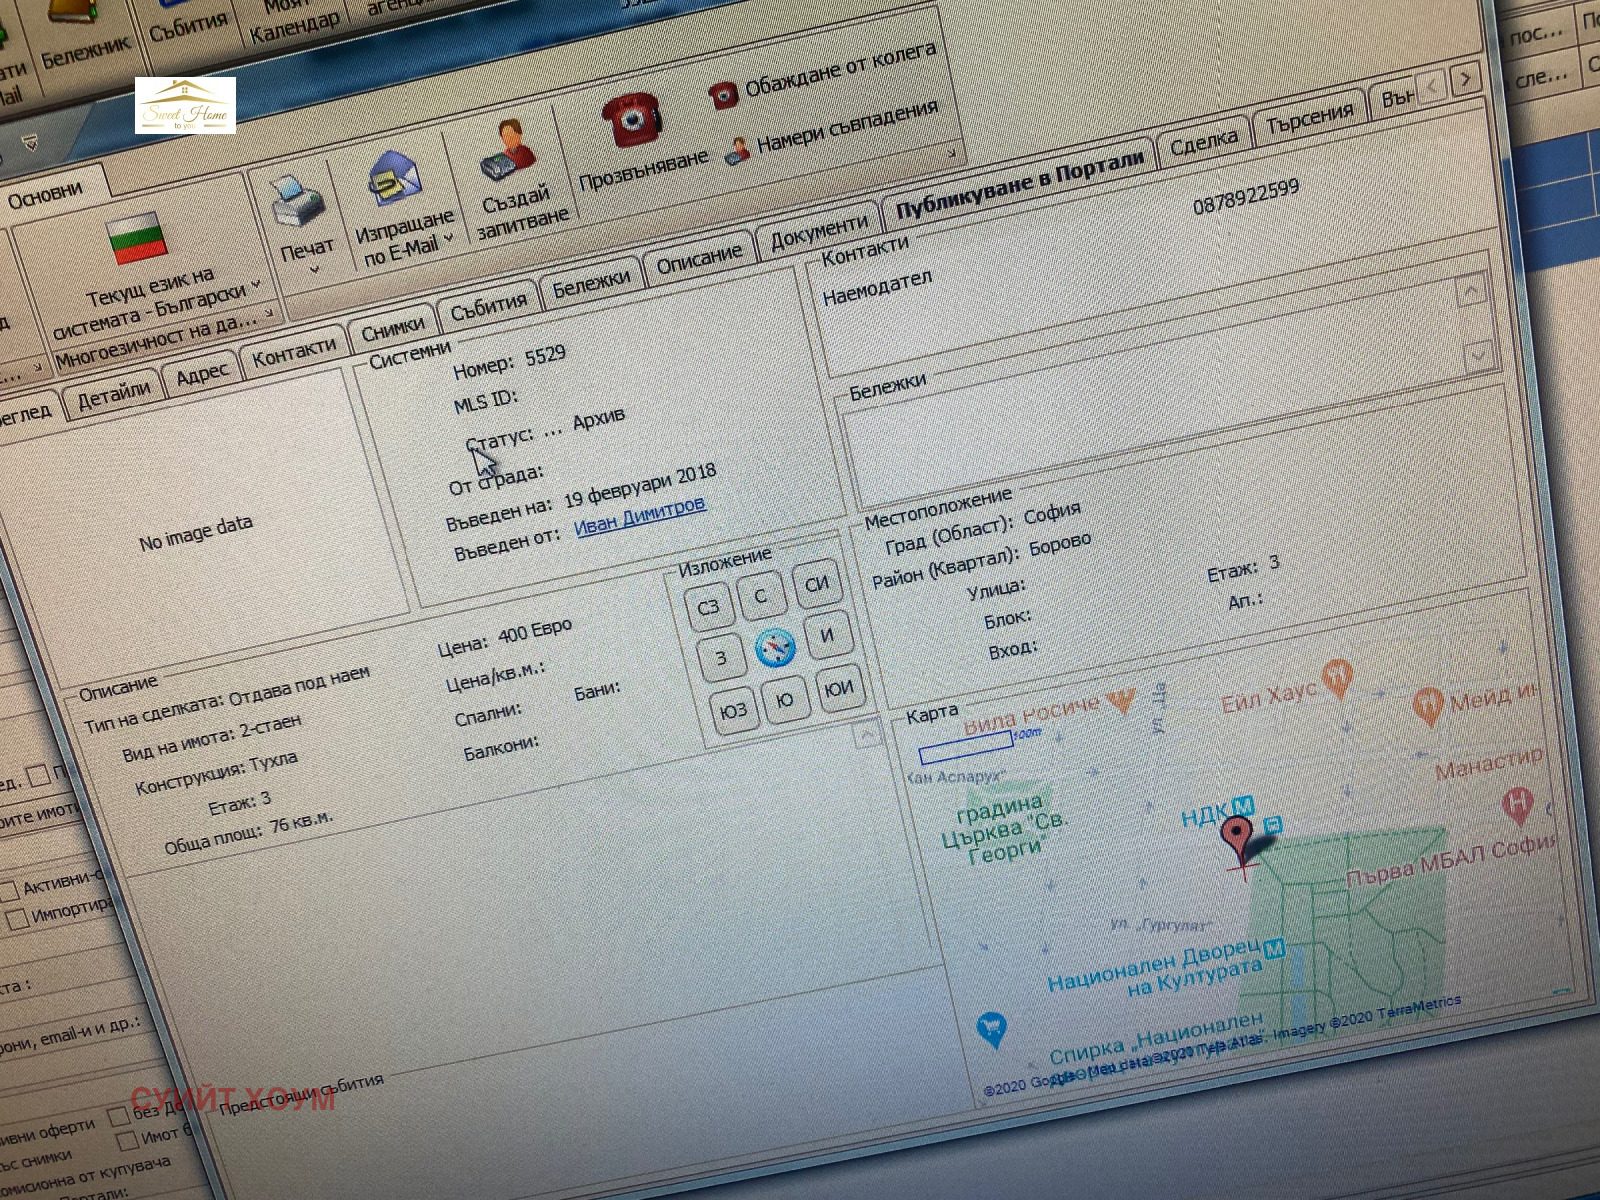The width and height of the screenshot is (1600, 1200).
Task: Open the Иван Димитров user link
Action: (640, 514)
